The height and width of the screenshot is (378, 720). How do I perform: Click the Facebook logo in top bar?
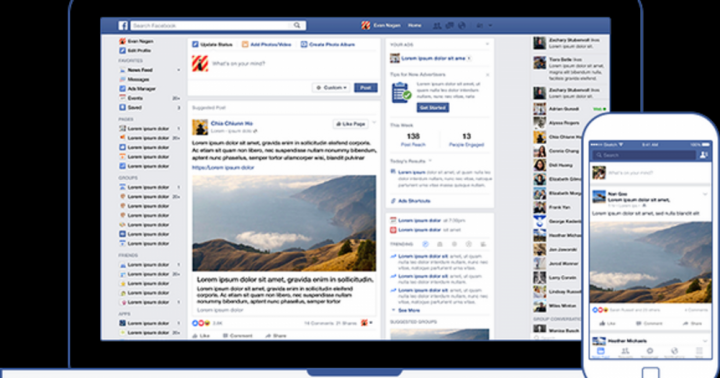123,25
